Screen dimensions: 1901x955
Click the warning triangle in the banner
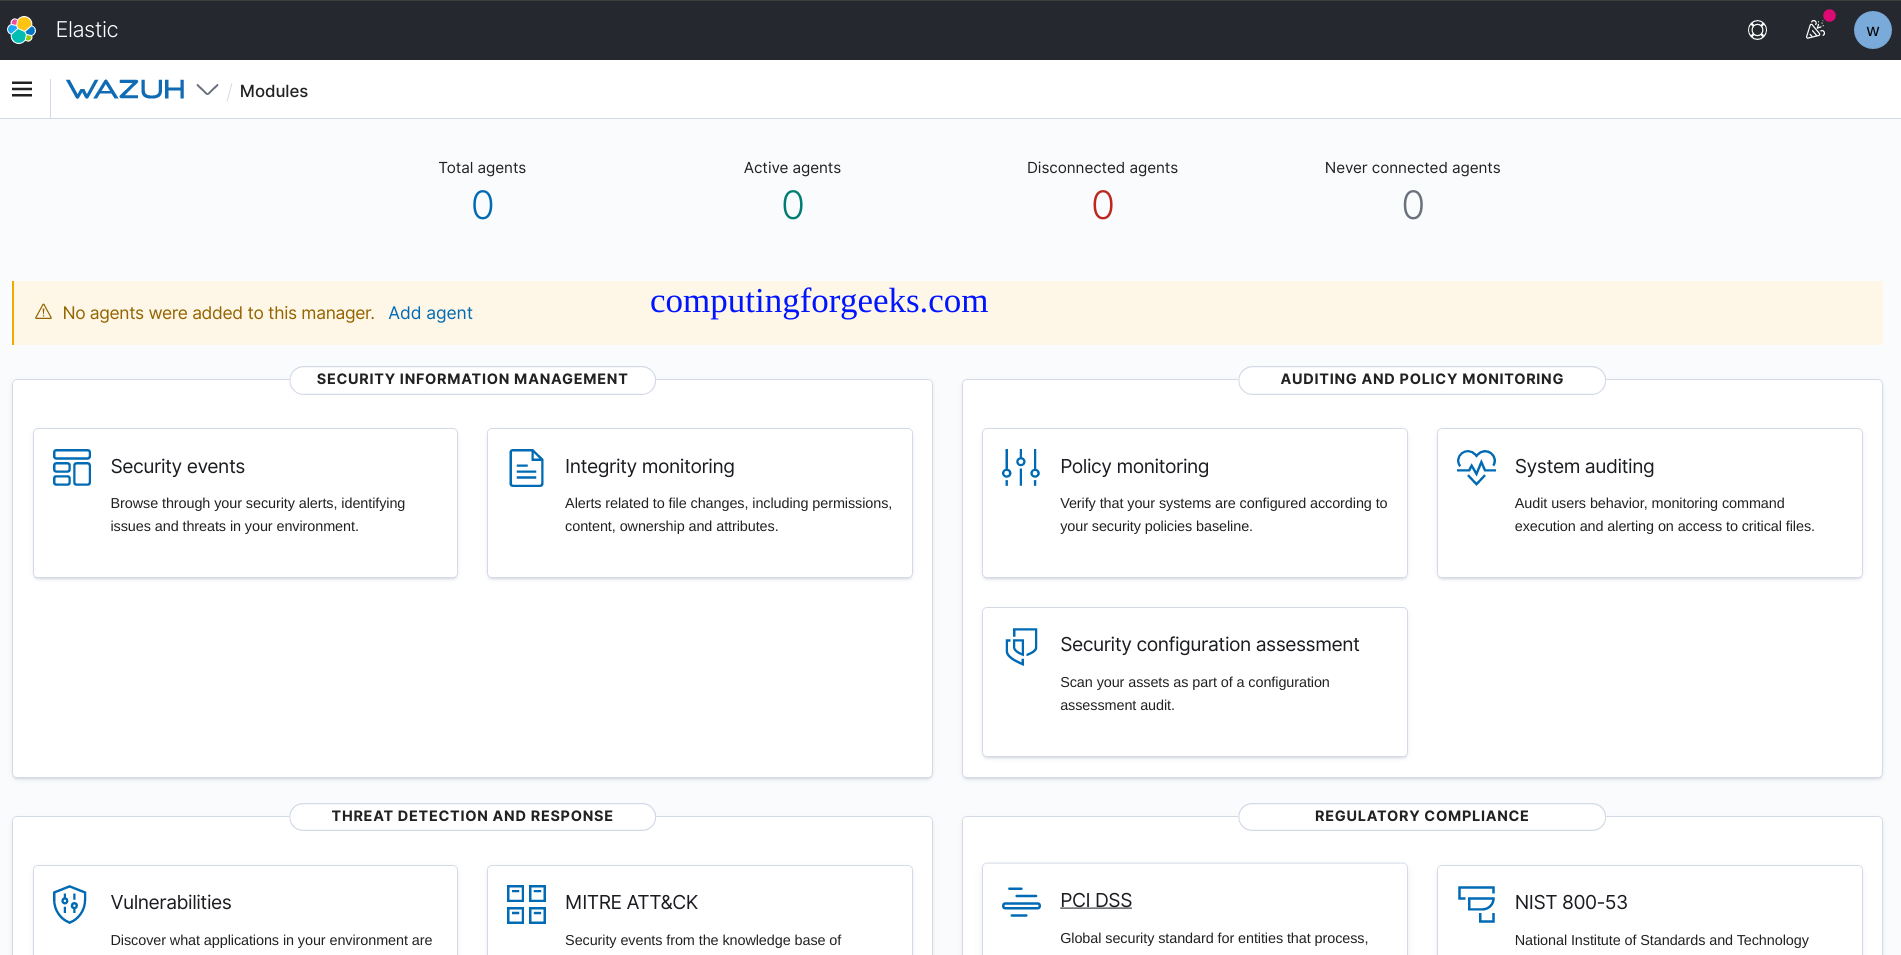click(42, 312)
